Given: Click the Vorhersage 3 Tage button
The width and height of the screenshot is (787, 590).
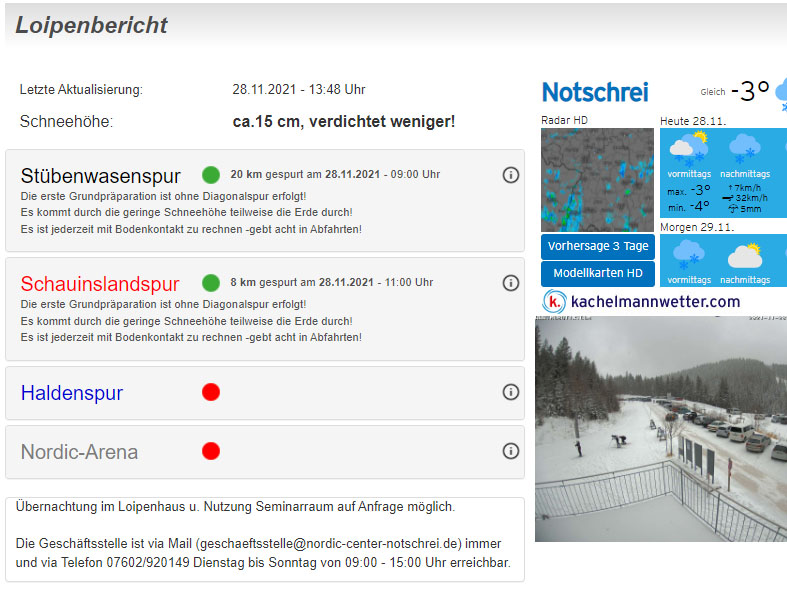Looking at the screenshot, I should point(598,247).
